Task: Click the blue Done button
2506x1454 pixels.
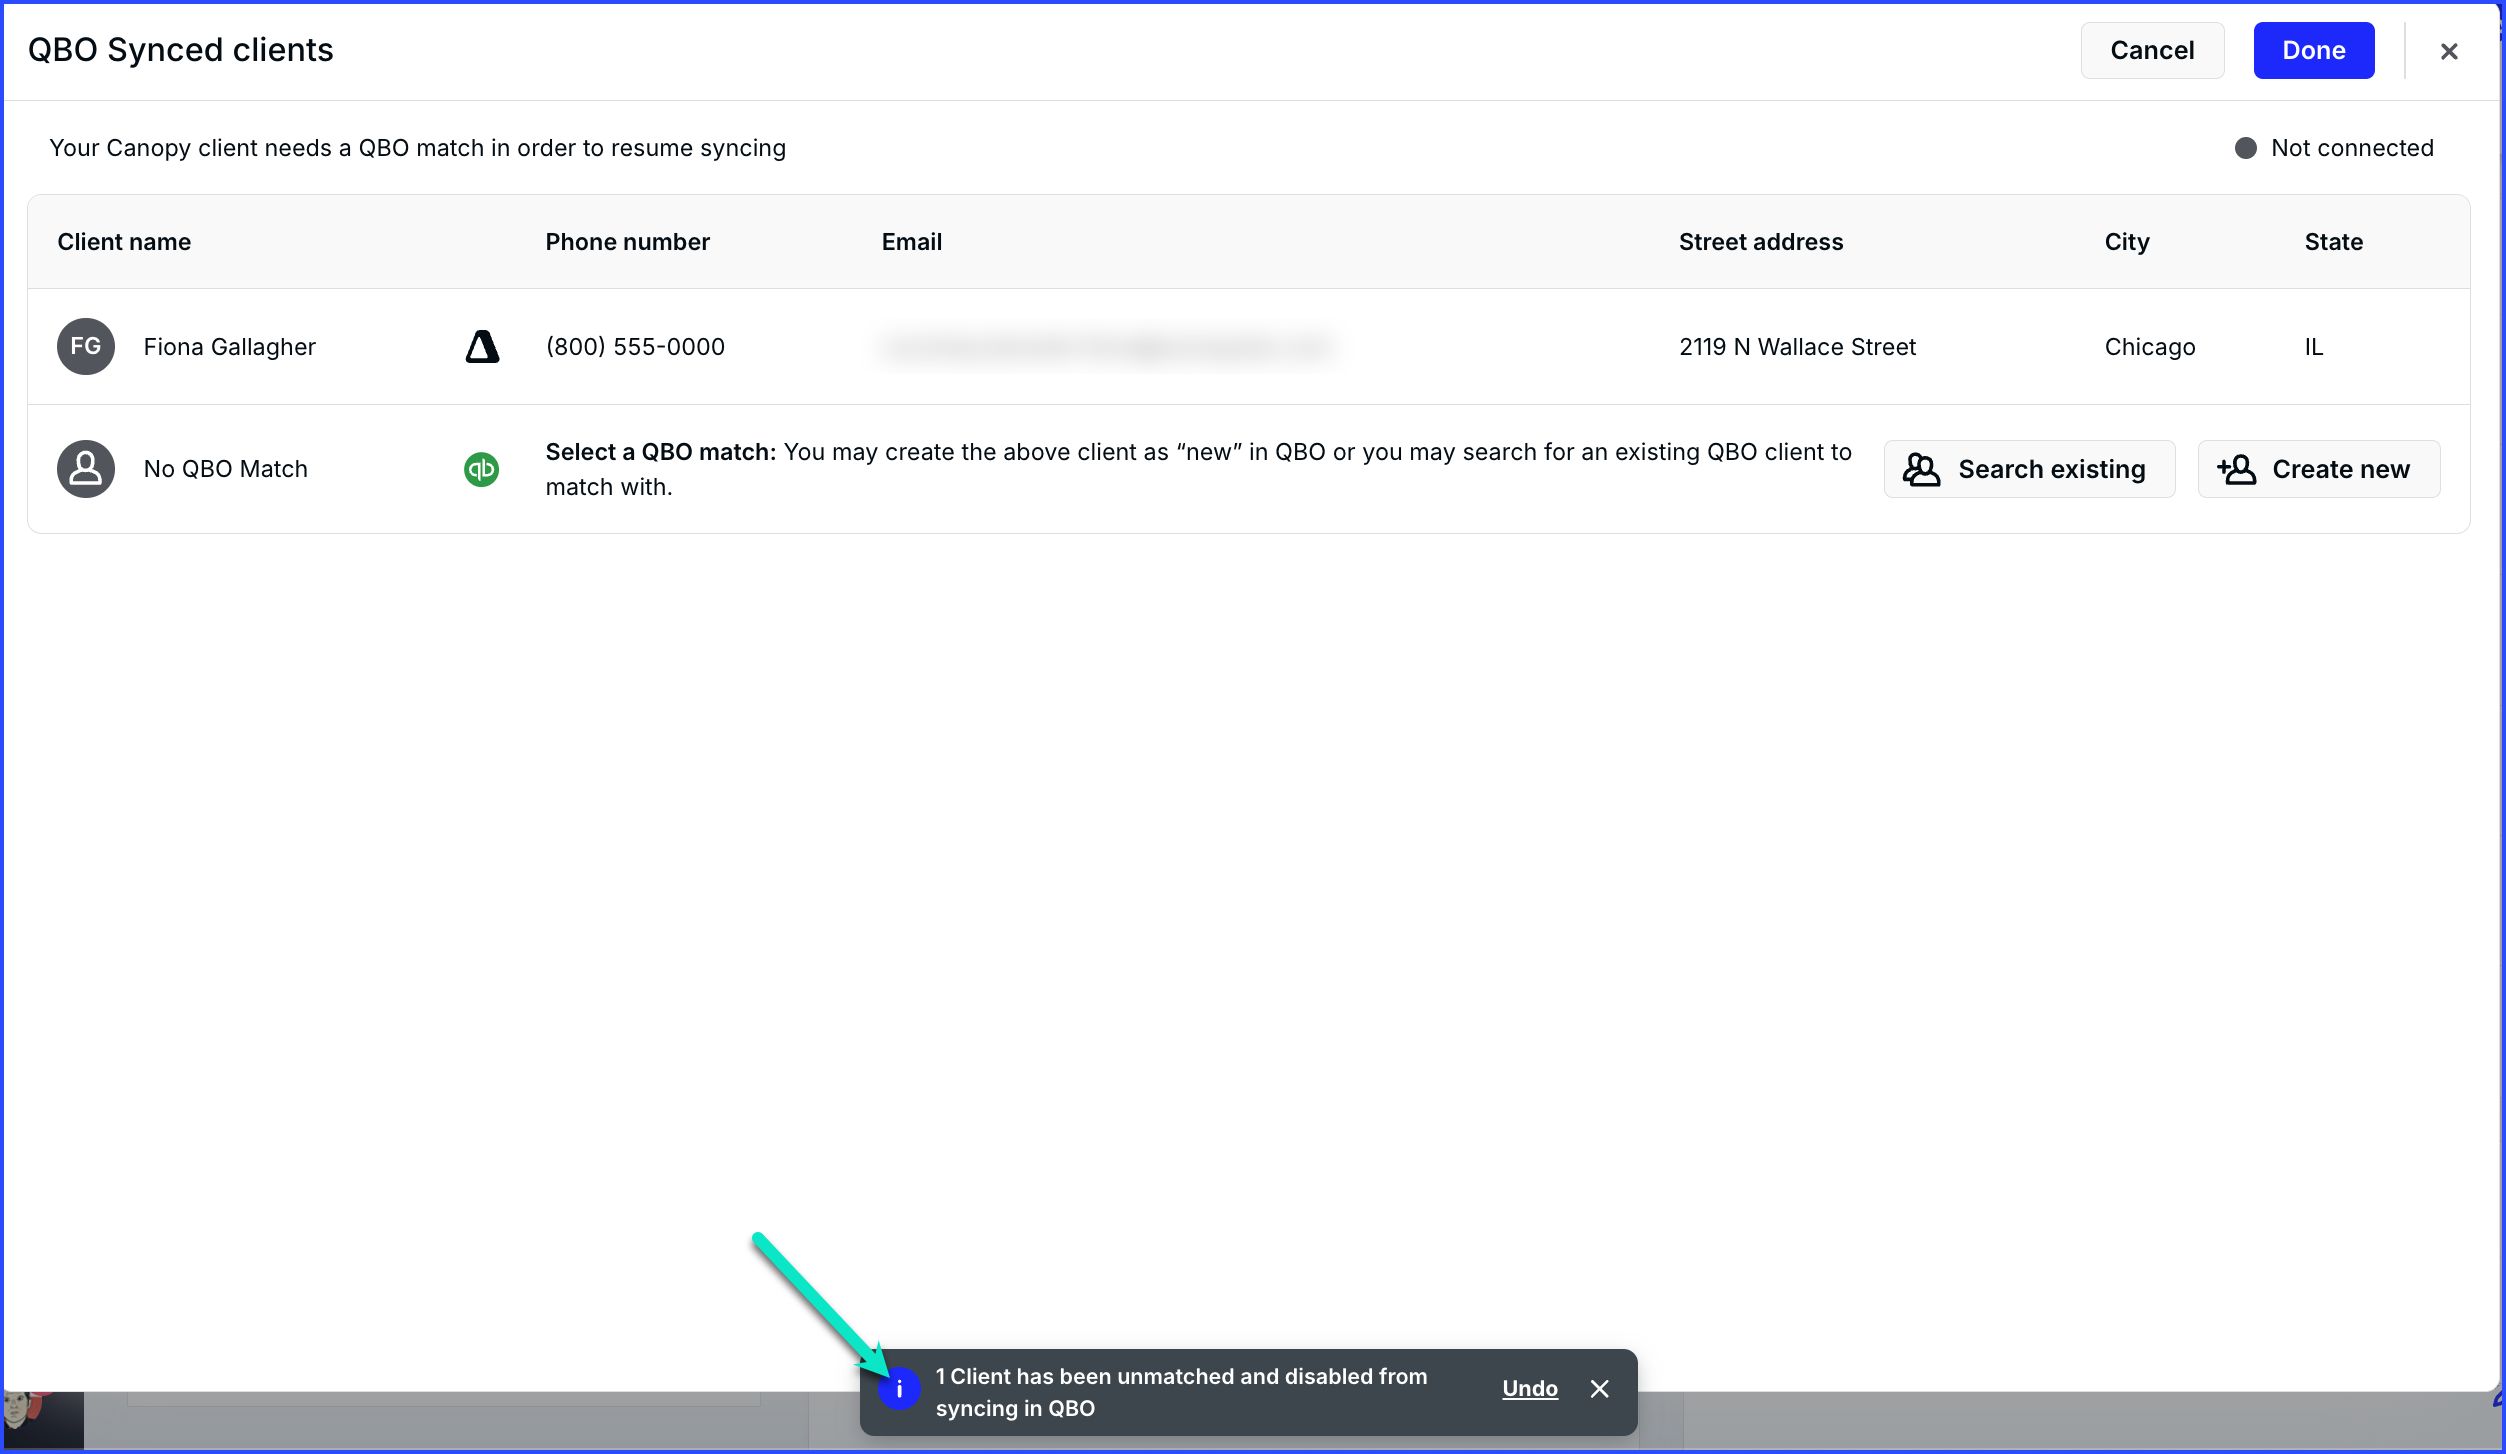Action: 2314,50
